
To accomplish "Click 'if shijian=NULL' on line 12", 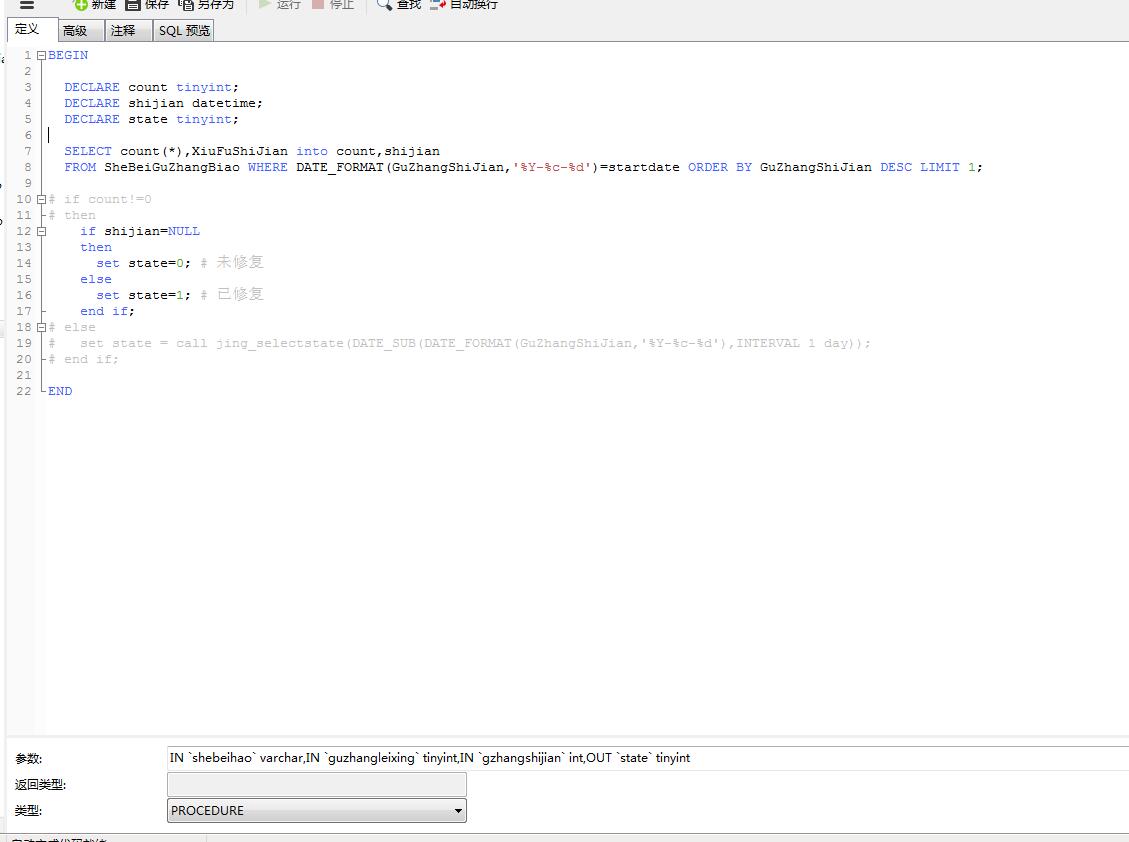I will 140,231.
